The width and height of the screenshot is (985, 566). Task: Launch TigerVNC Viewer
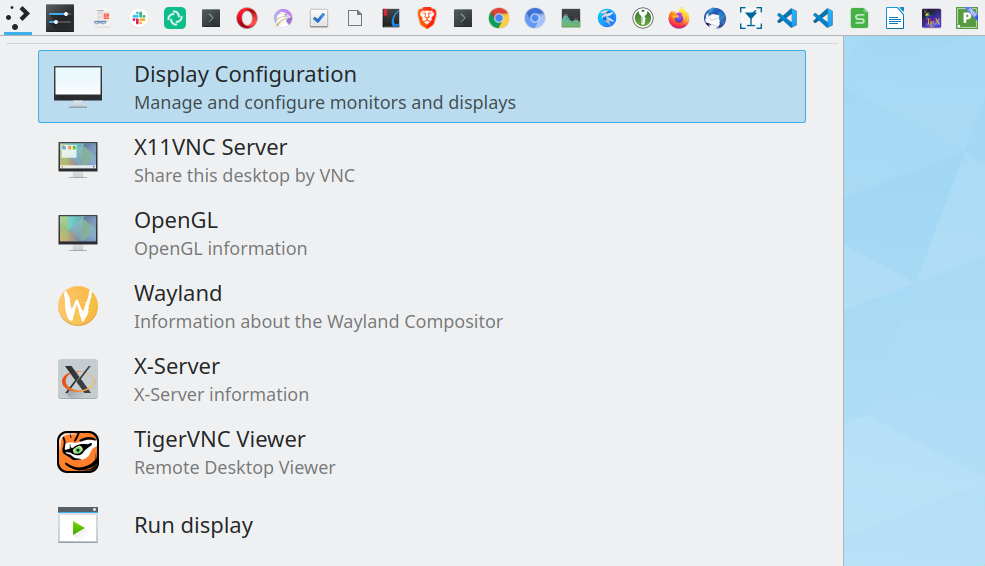[422, 452]
